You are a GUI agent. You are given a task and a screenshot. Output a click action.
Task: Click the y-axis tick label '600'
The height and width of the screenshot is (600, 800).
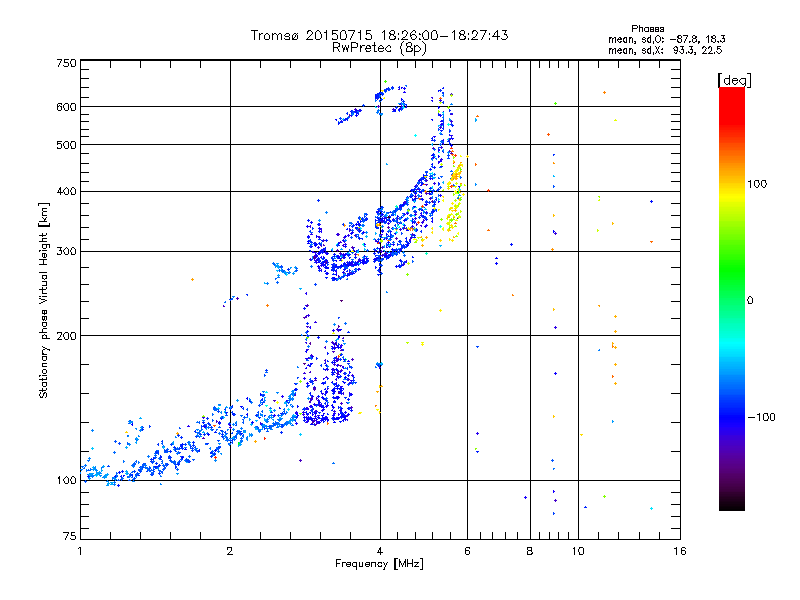coord(66,107)
